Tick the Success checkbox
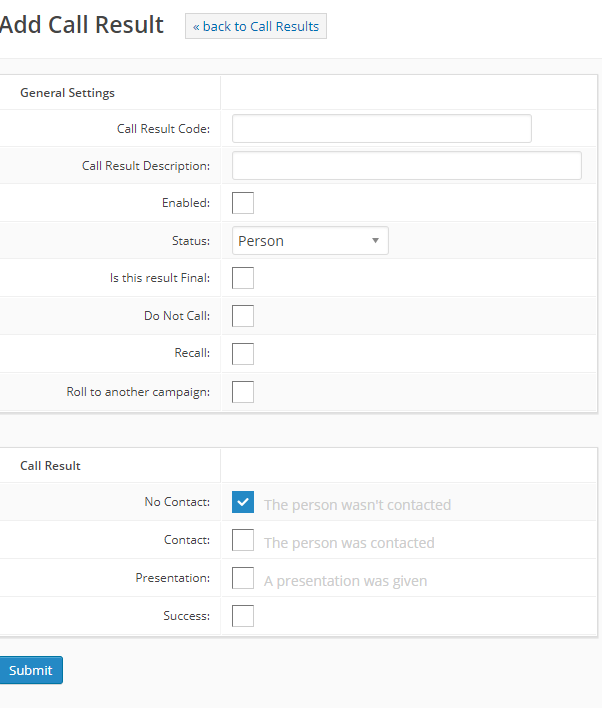 point(243,616)
